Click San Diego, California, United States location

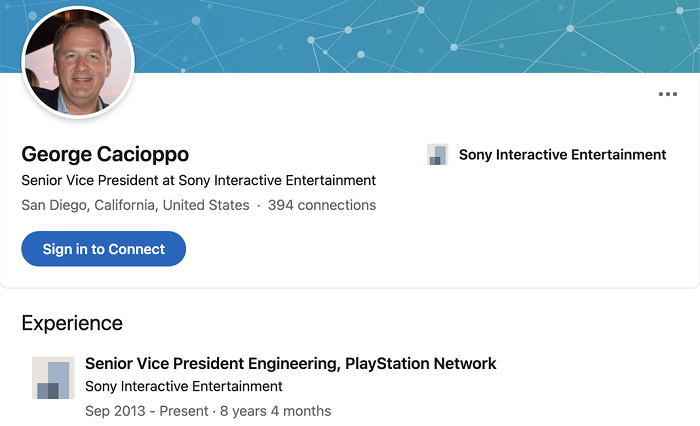click(x=135, y=205)
